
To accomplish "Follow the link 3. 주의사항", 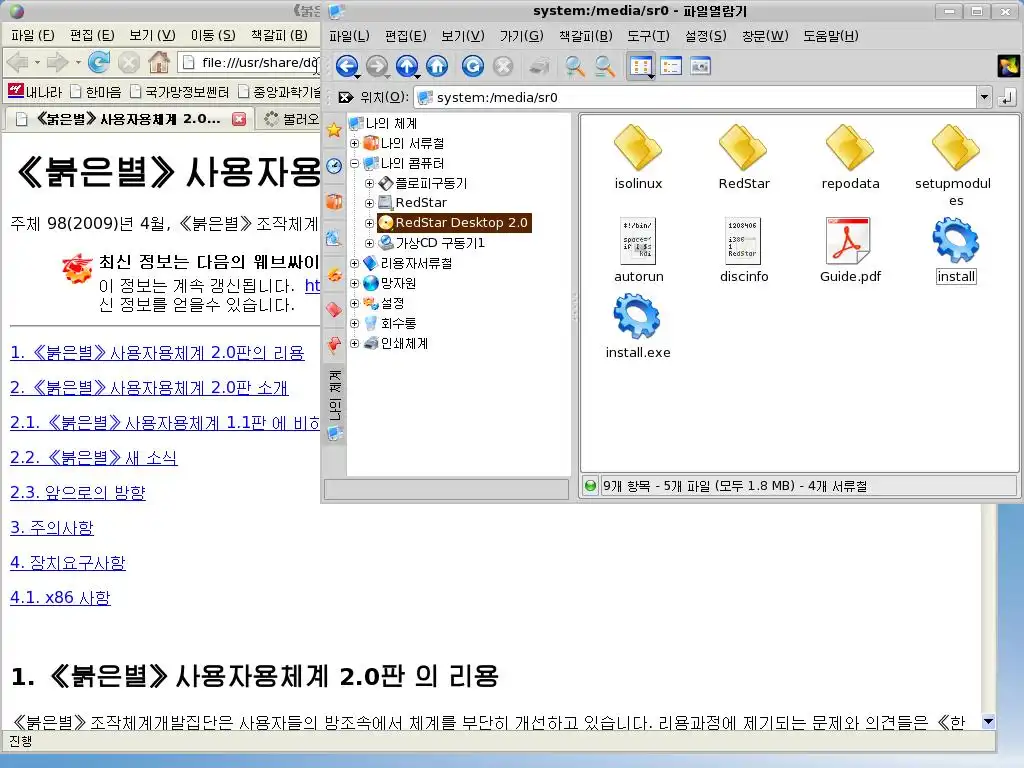I will coord(52,528).
